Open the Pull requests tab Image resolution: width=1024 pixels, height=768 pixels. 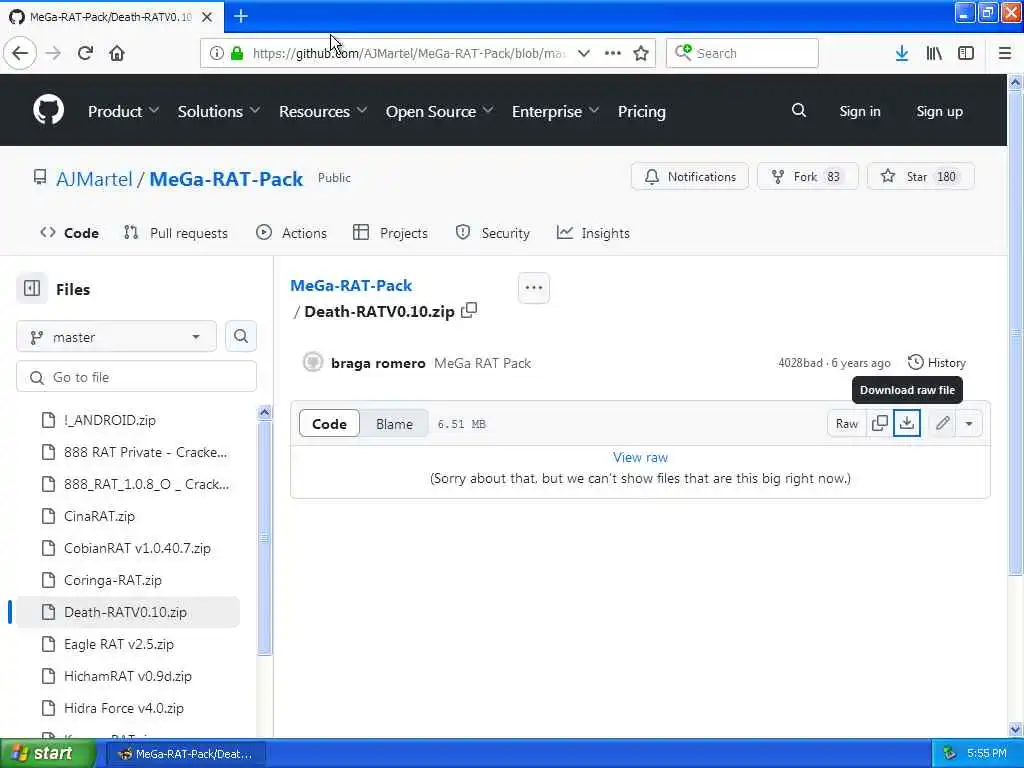(x=176, y=233)
